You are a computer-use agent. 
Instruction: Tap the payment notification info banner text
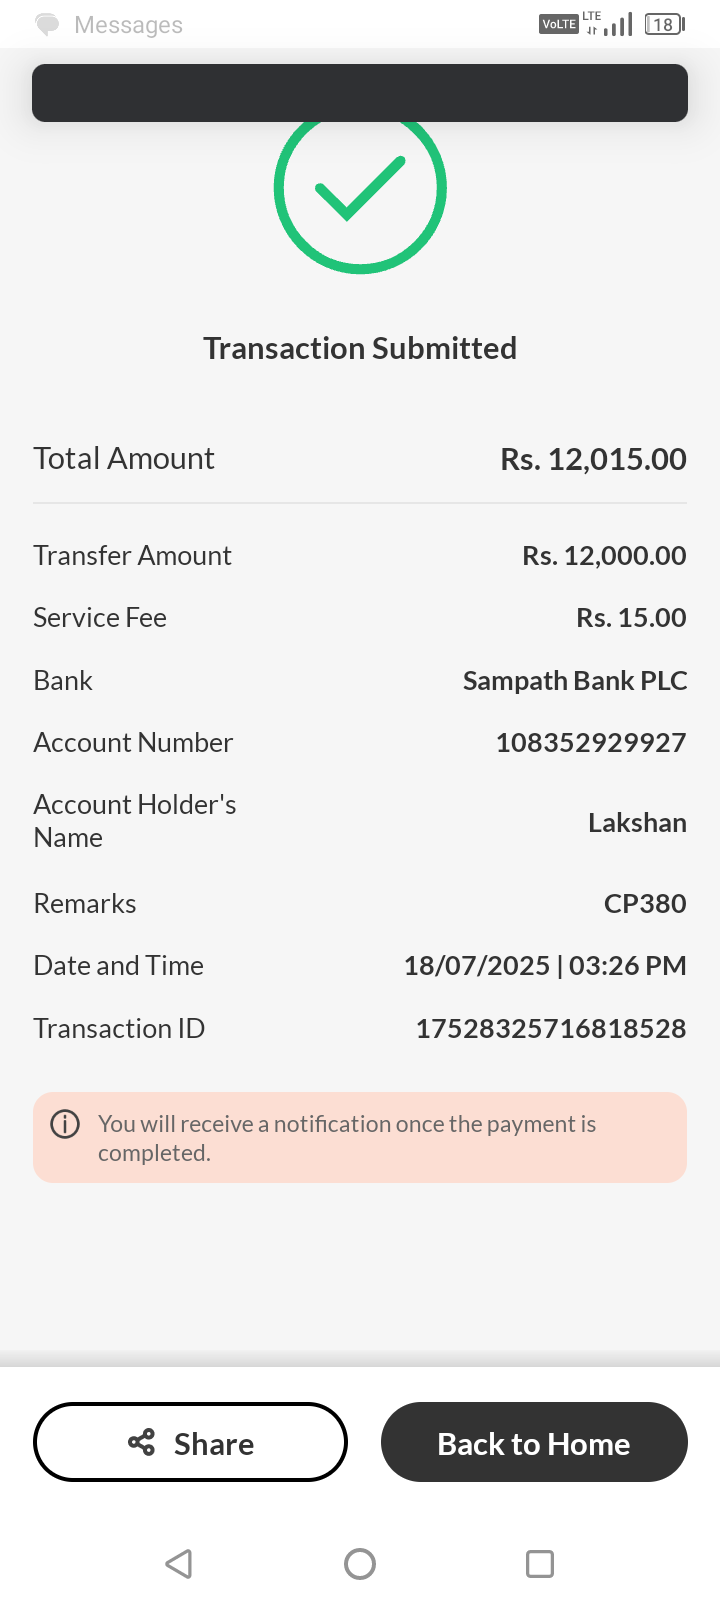347,1138
